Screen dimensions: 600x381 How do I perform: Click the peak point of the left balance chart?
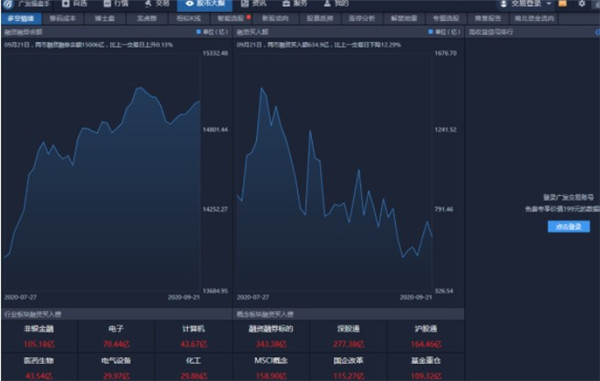click(x=140, y=88)
